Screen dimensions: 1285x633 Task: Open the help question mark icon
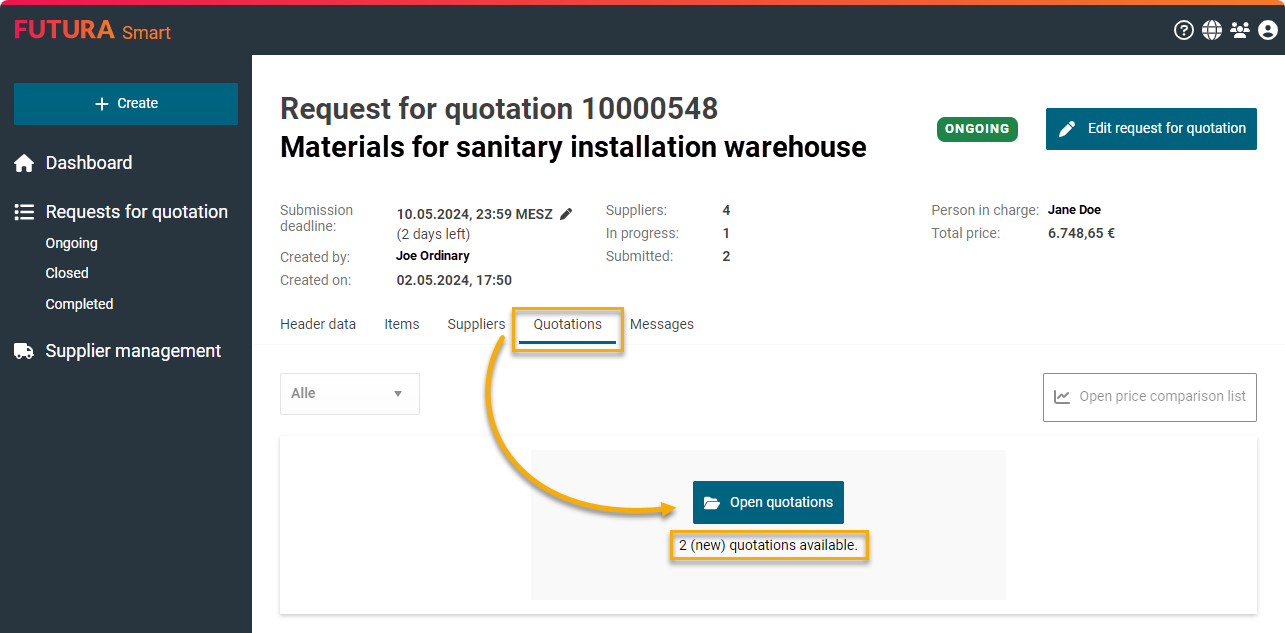point(1184,30)
